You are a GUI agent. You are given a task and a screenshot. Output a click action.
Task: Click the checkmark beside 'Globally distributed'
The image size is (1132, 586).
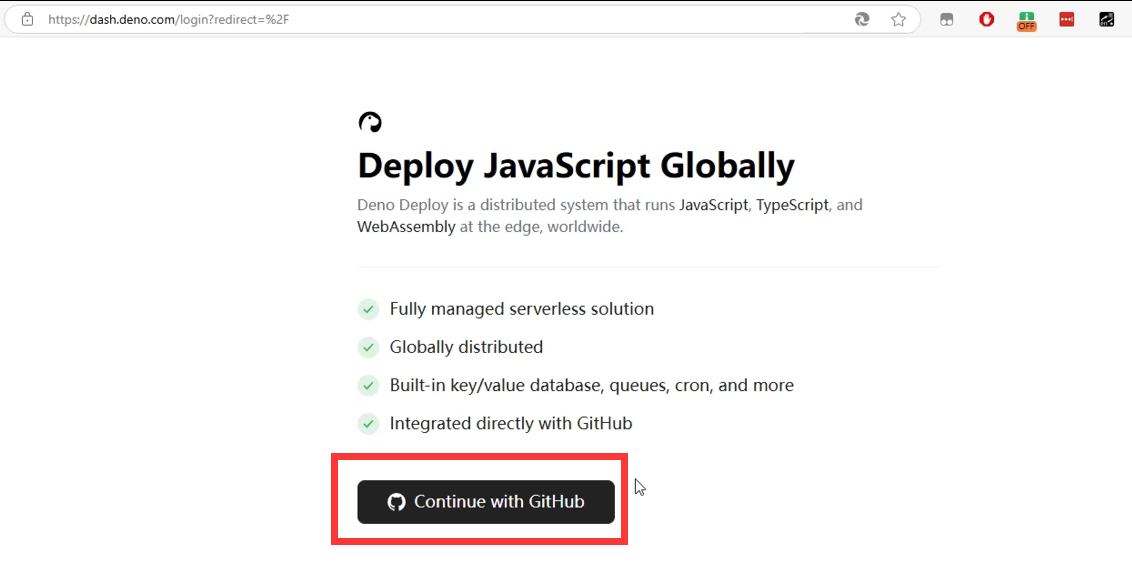368,347
